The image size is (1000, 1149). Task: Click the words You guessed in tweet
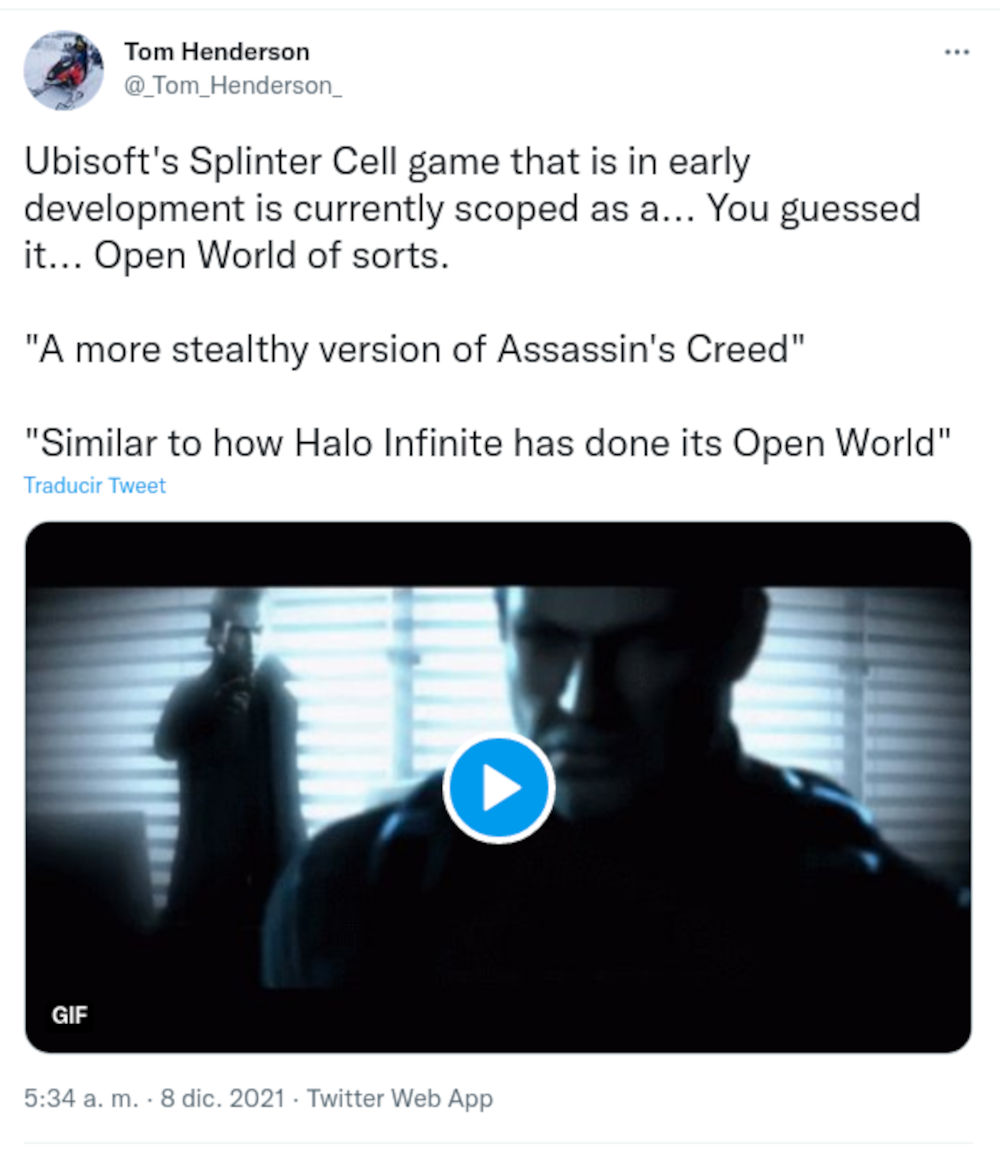pos(813,208)
